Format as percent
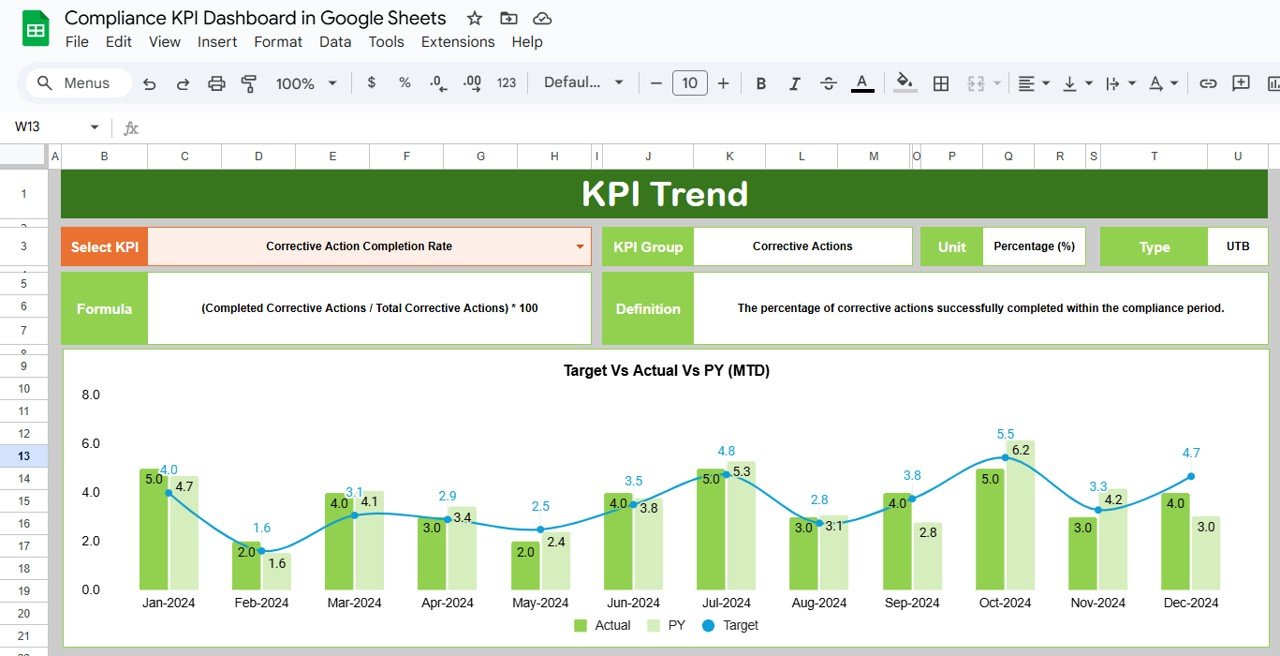Viewport: 1280px width, 656px height. point(405,83)
